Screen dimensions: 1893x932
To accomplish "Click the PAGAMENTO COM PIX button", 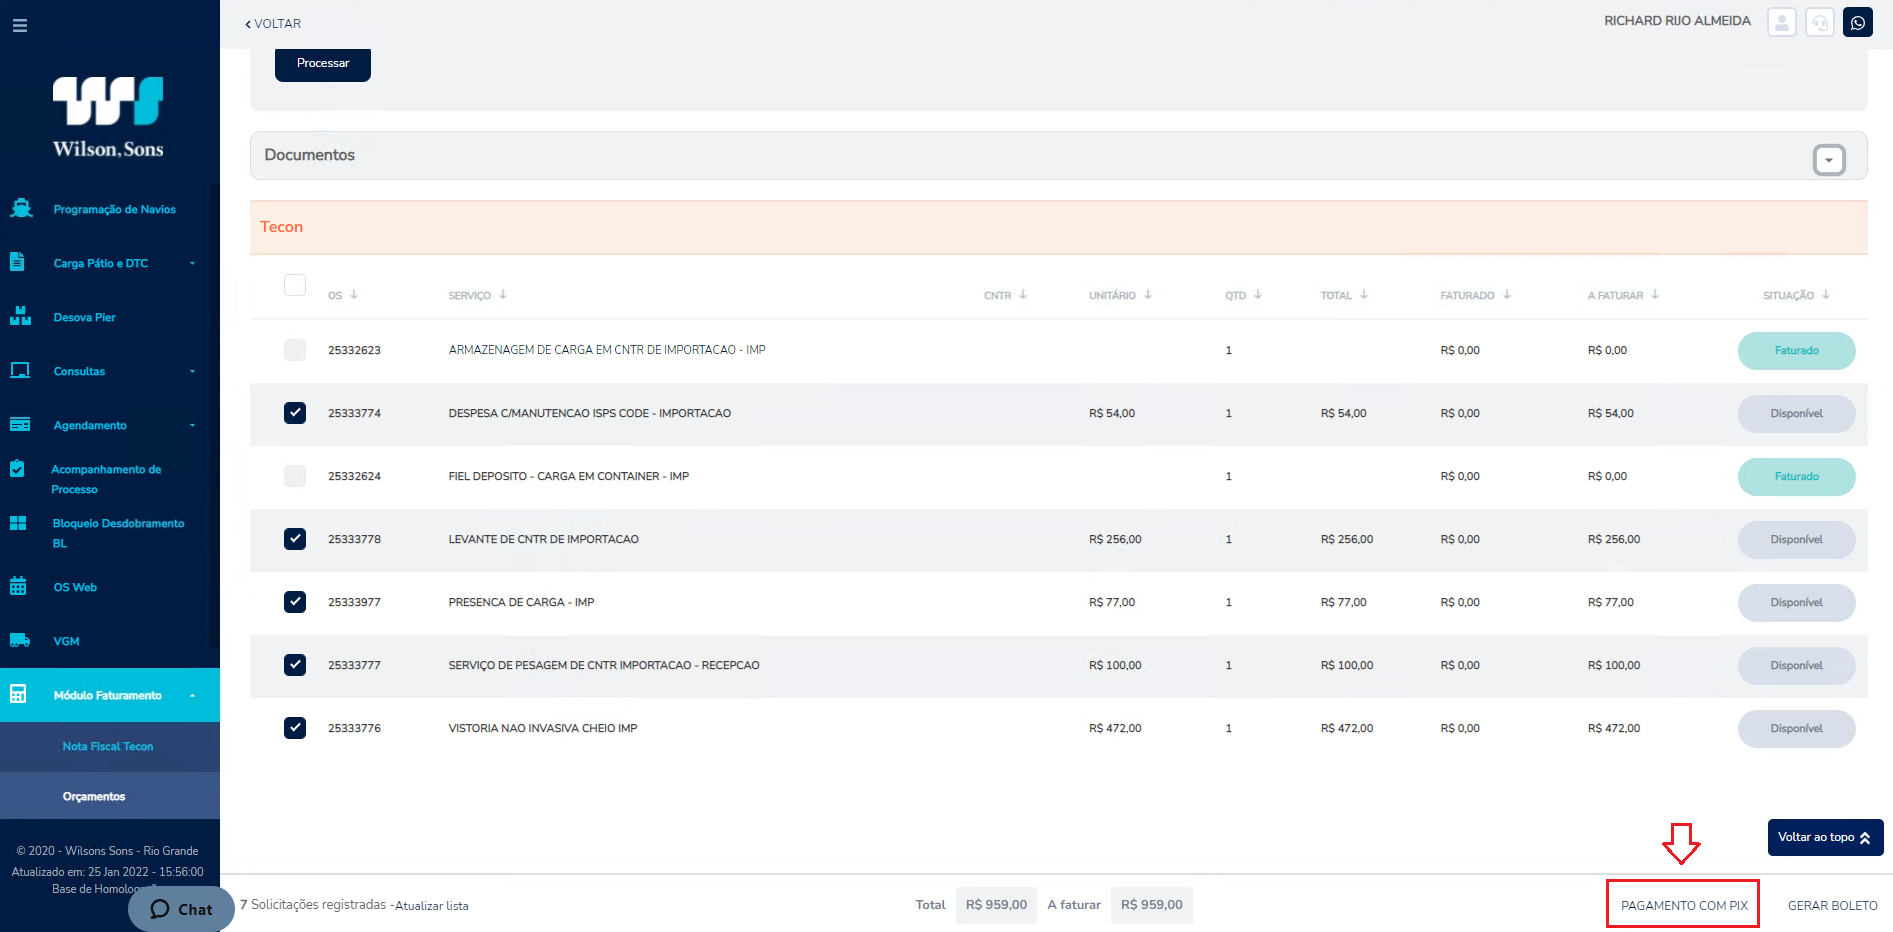I will point(1684,905).
